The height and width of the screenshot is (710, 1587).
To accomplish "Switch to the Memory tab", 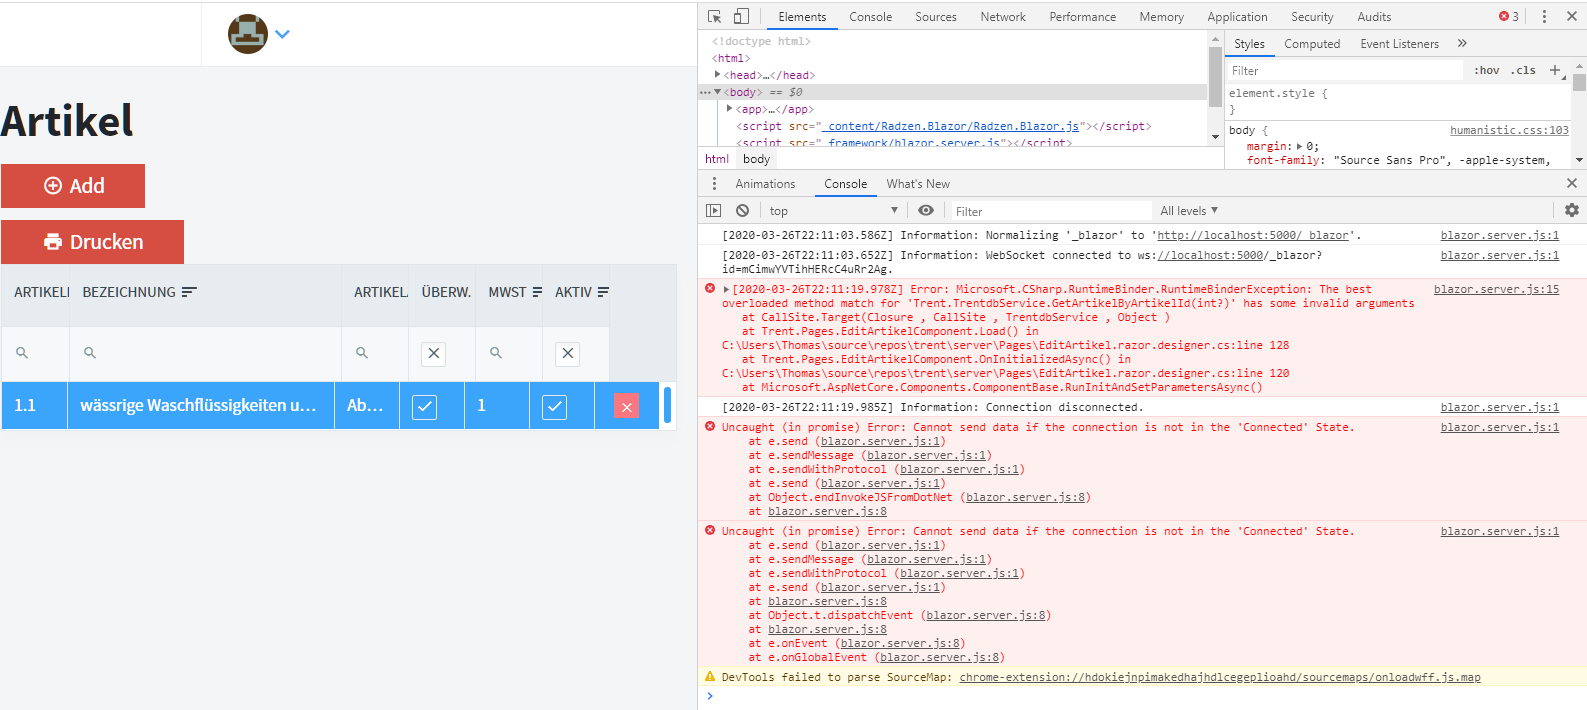I will pyautogui.click(x=1161, y=17).
